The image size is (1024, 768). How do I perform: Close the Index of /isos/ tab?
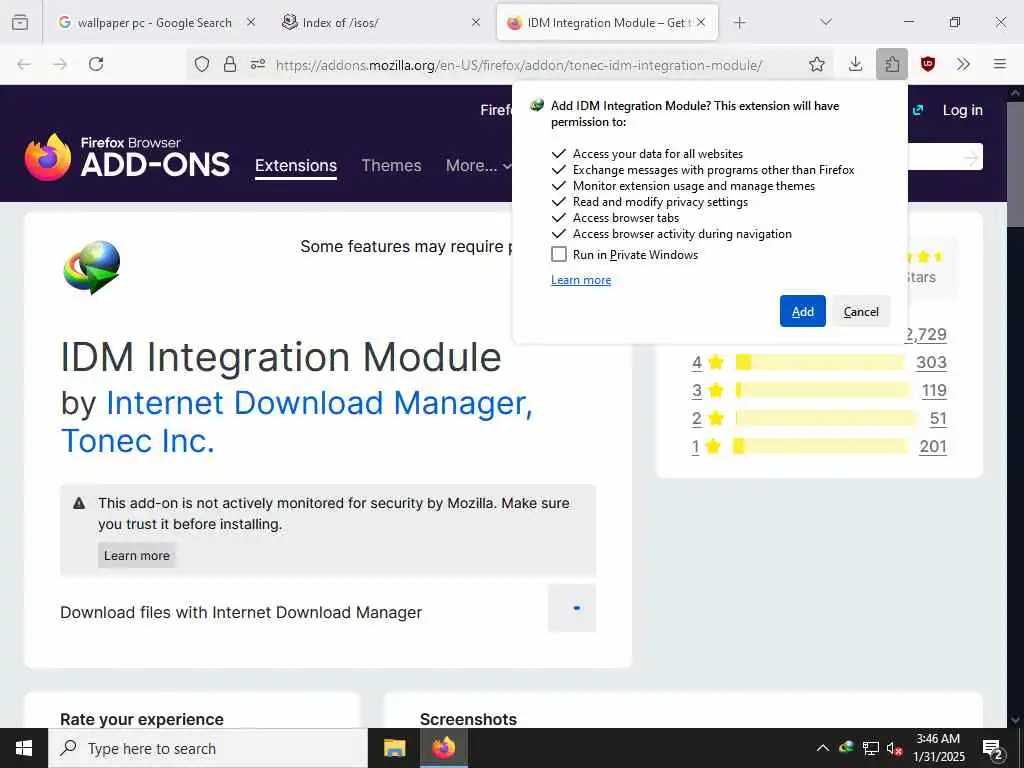pyautogui.click(x=476, y=22)
